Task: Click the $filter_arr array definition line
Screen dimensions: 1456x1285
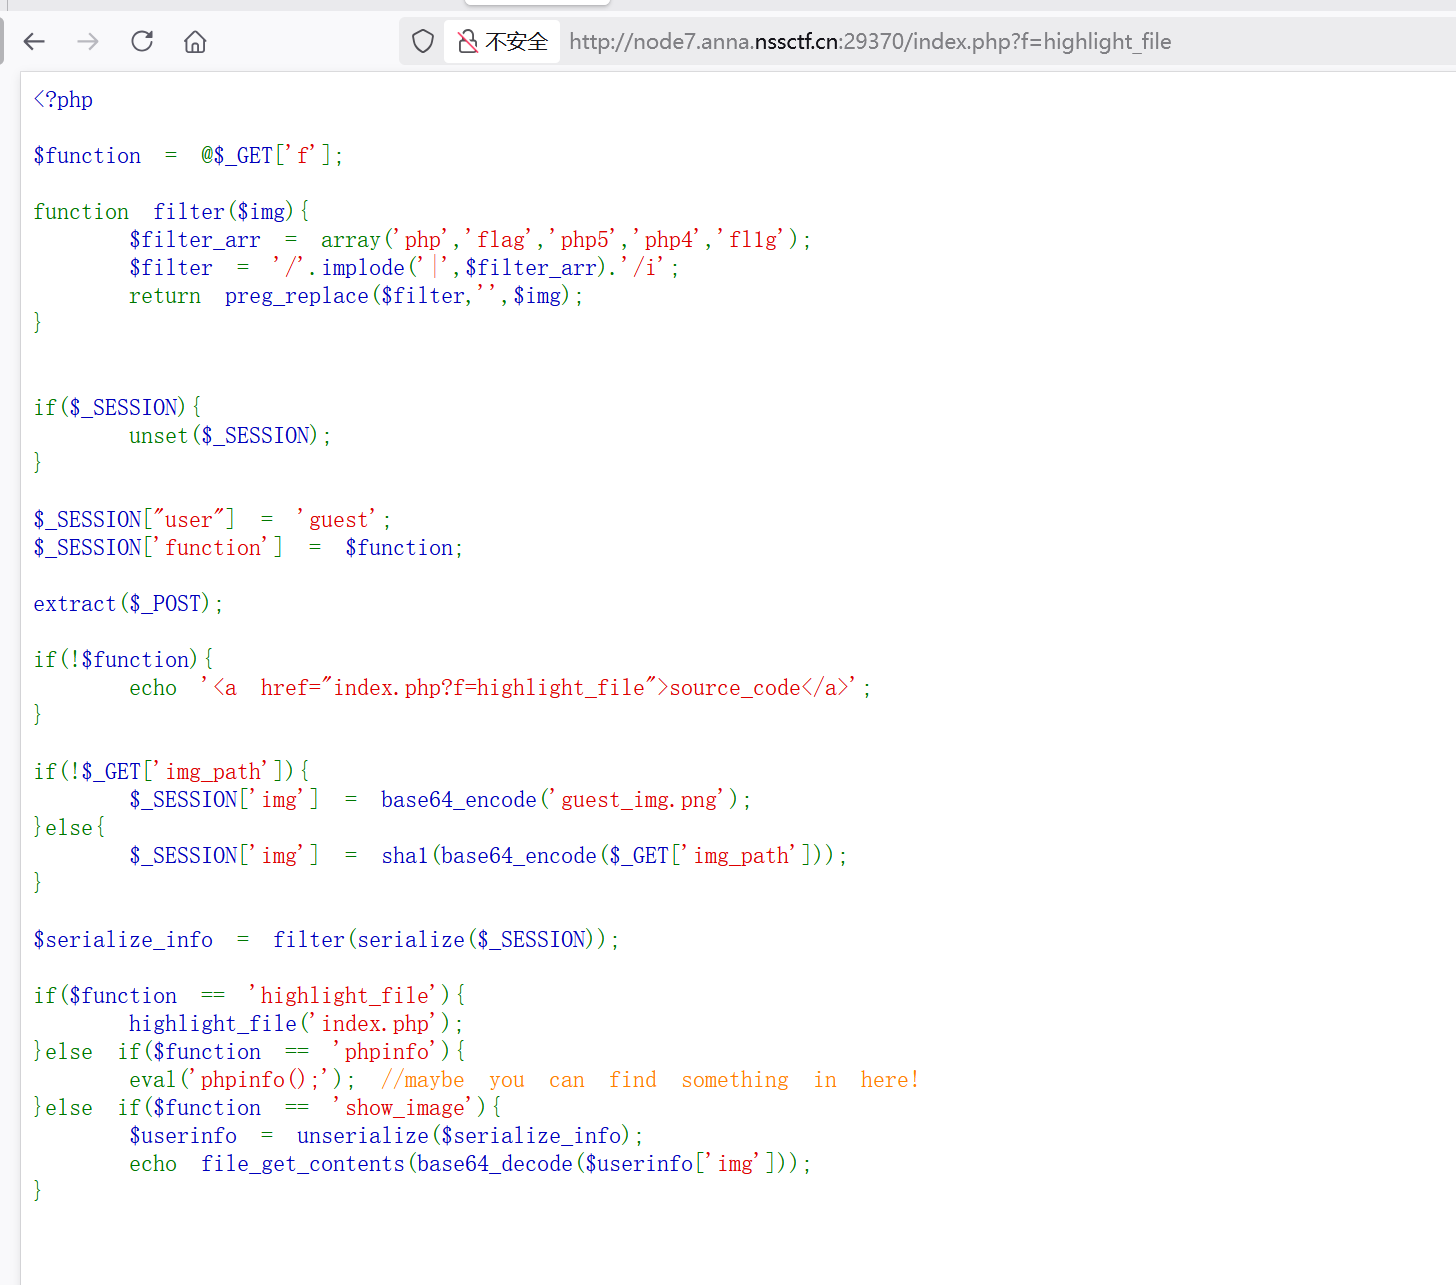Action: (x=470, y=239)
